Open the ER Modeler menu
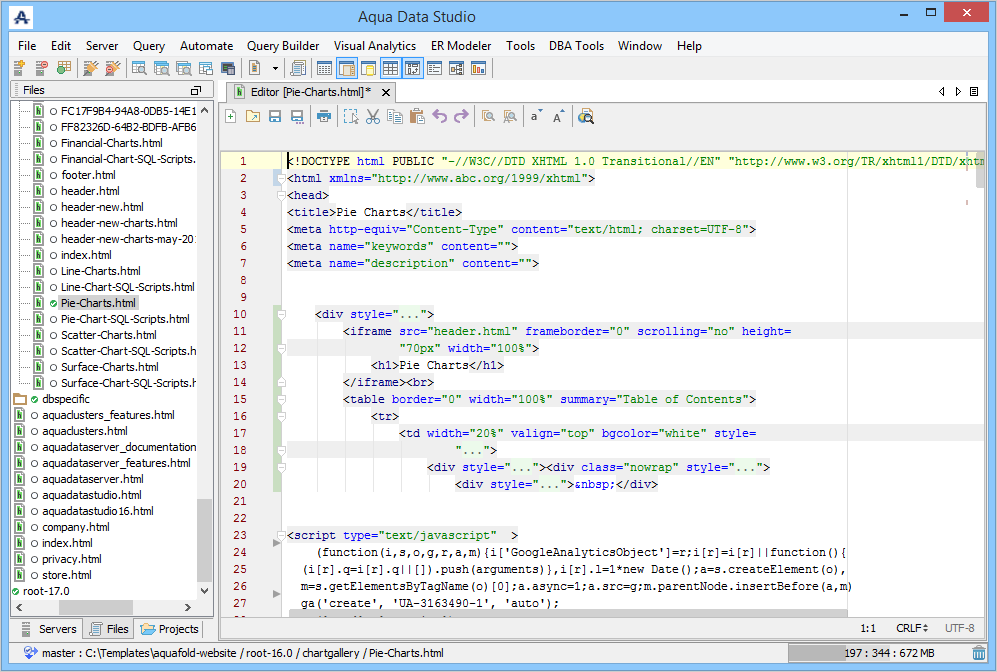Screen dimensions: 997x672 point(460,46)
